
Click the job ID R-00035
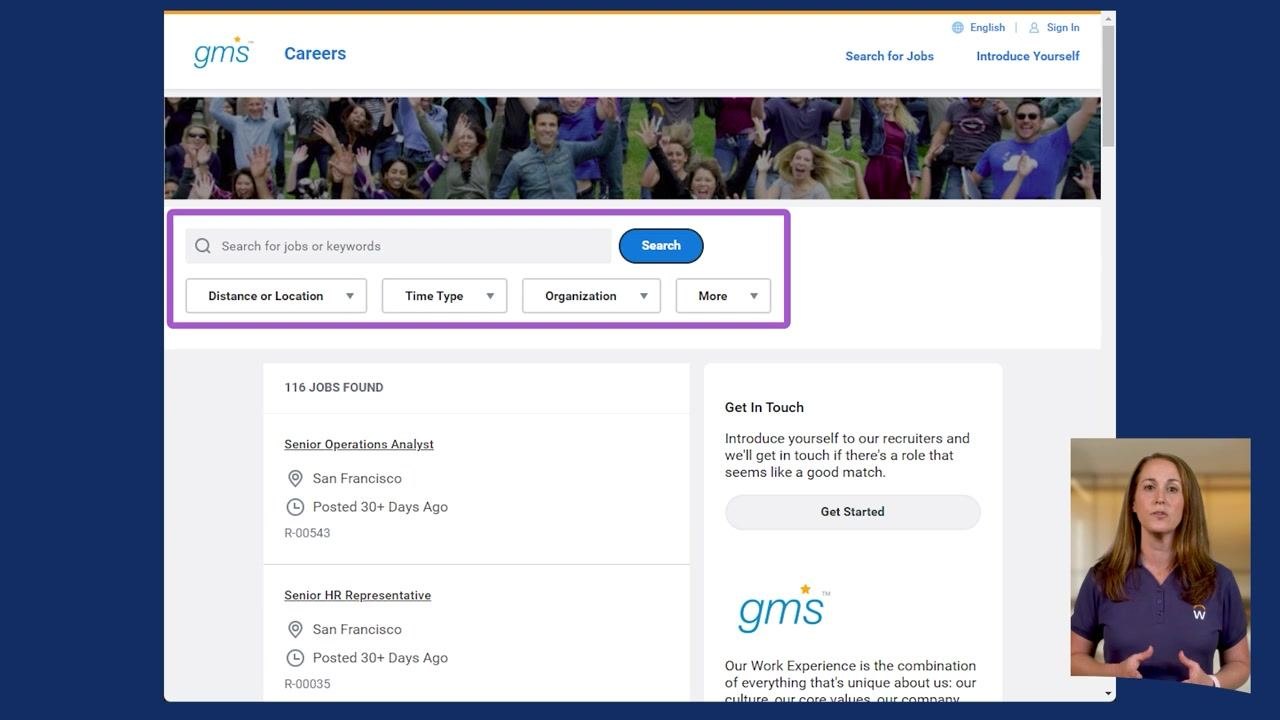[307, 684]
